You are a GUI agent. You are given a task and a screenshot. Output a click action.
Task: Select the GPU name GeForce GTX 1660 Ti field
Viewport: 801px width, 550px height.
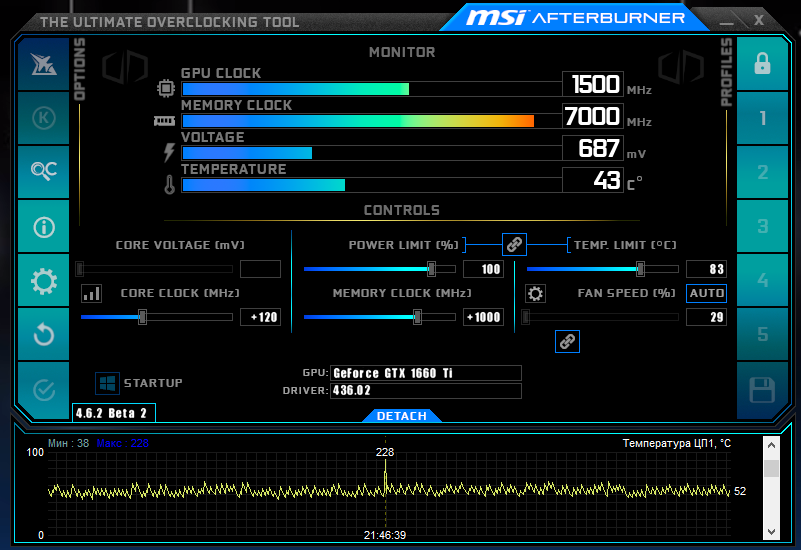(426, 373)
